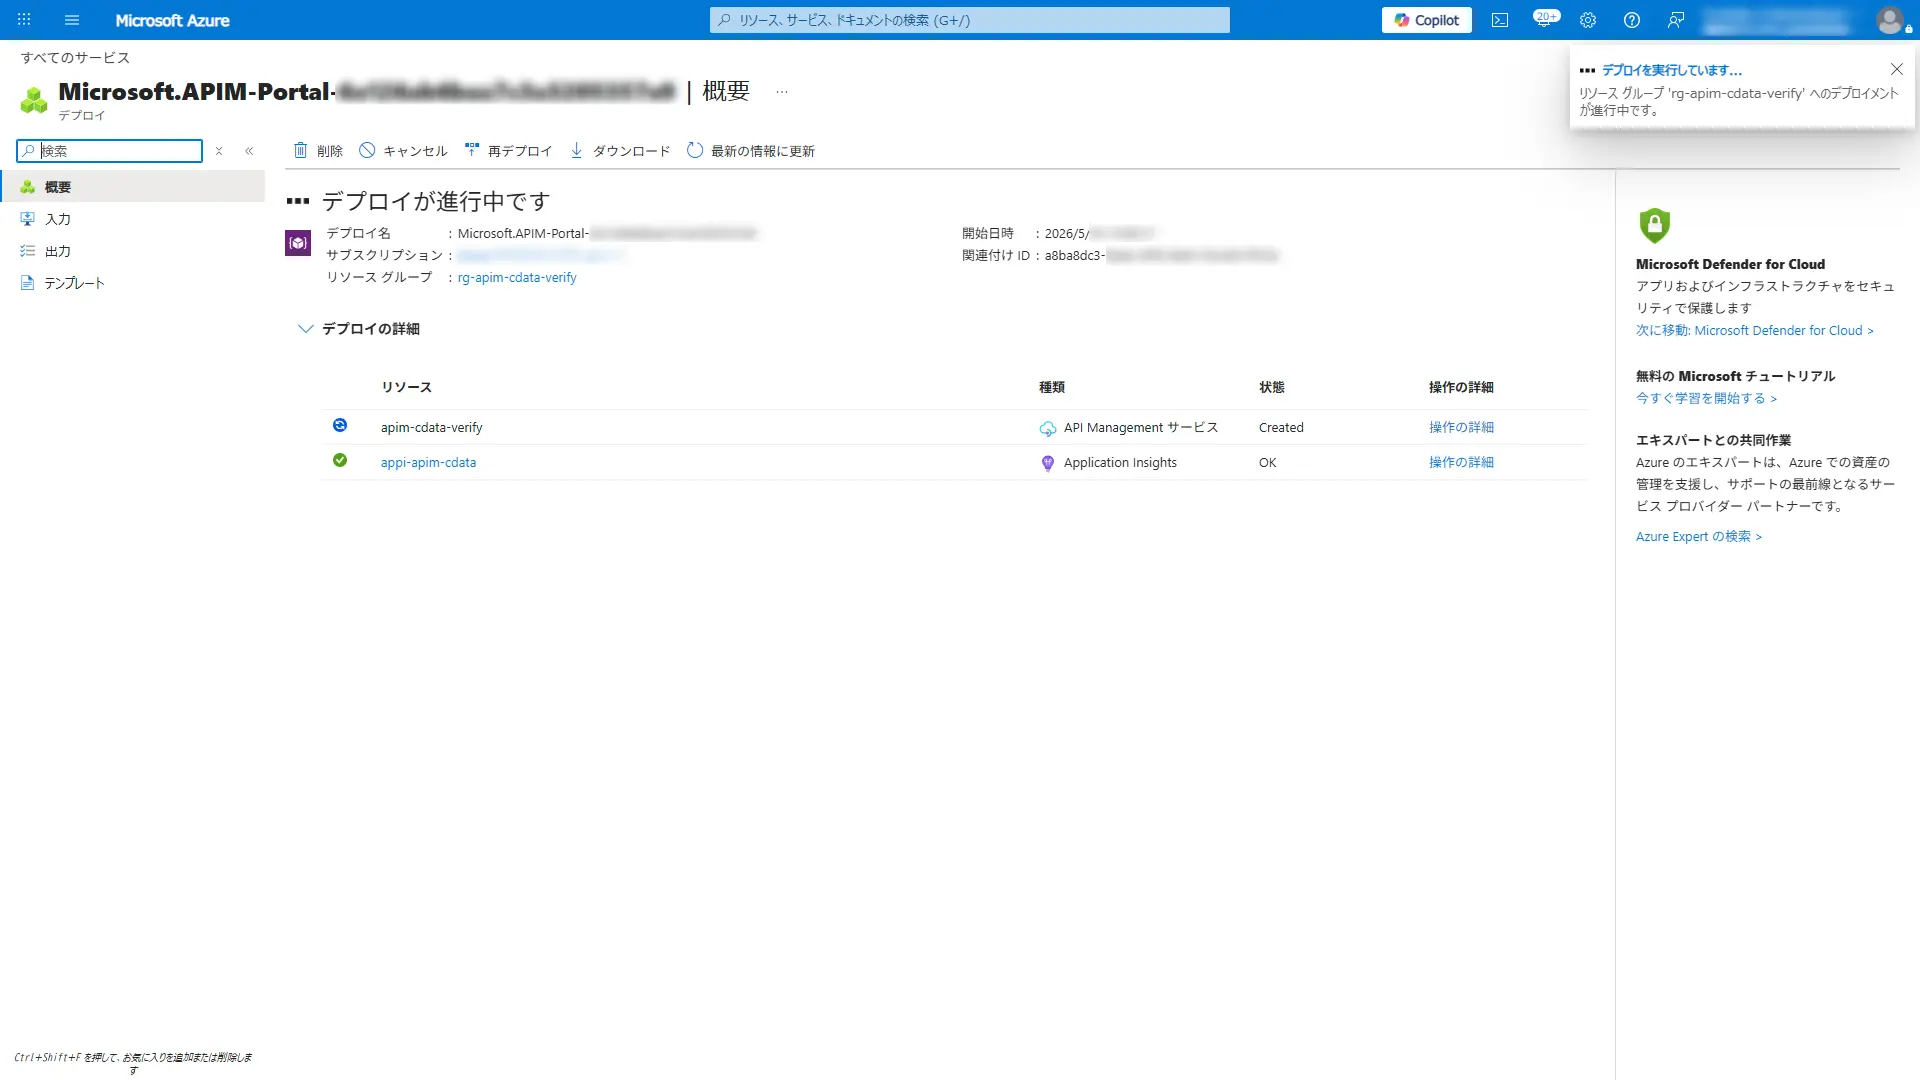Screen dimensions: 1920x1080
Task: Click the 種類 column header
Action: coord(1052,388)
